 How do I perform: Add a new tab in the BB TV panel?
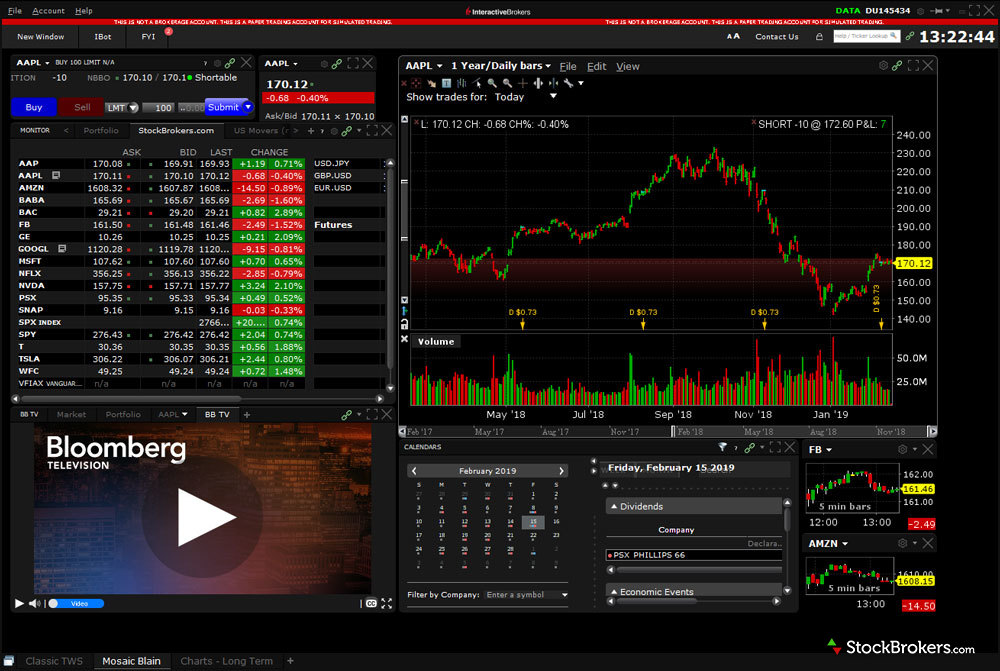[247, 415]
